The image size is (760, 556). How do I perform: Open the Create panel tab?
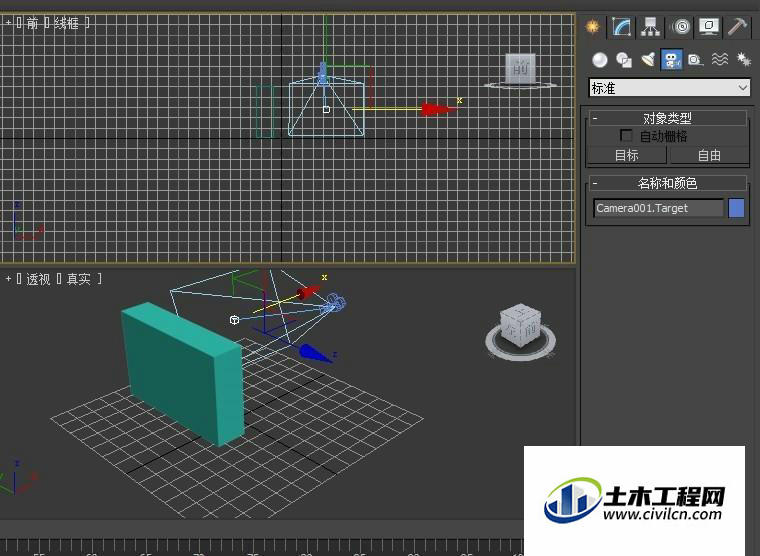click(592, 26)
